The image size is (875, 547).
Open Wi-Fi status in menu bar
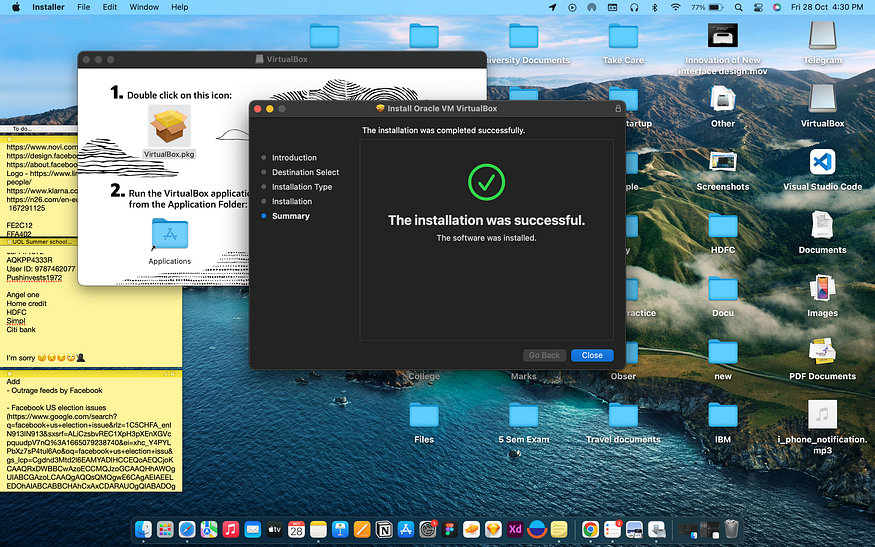675,7
